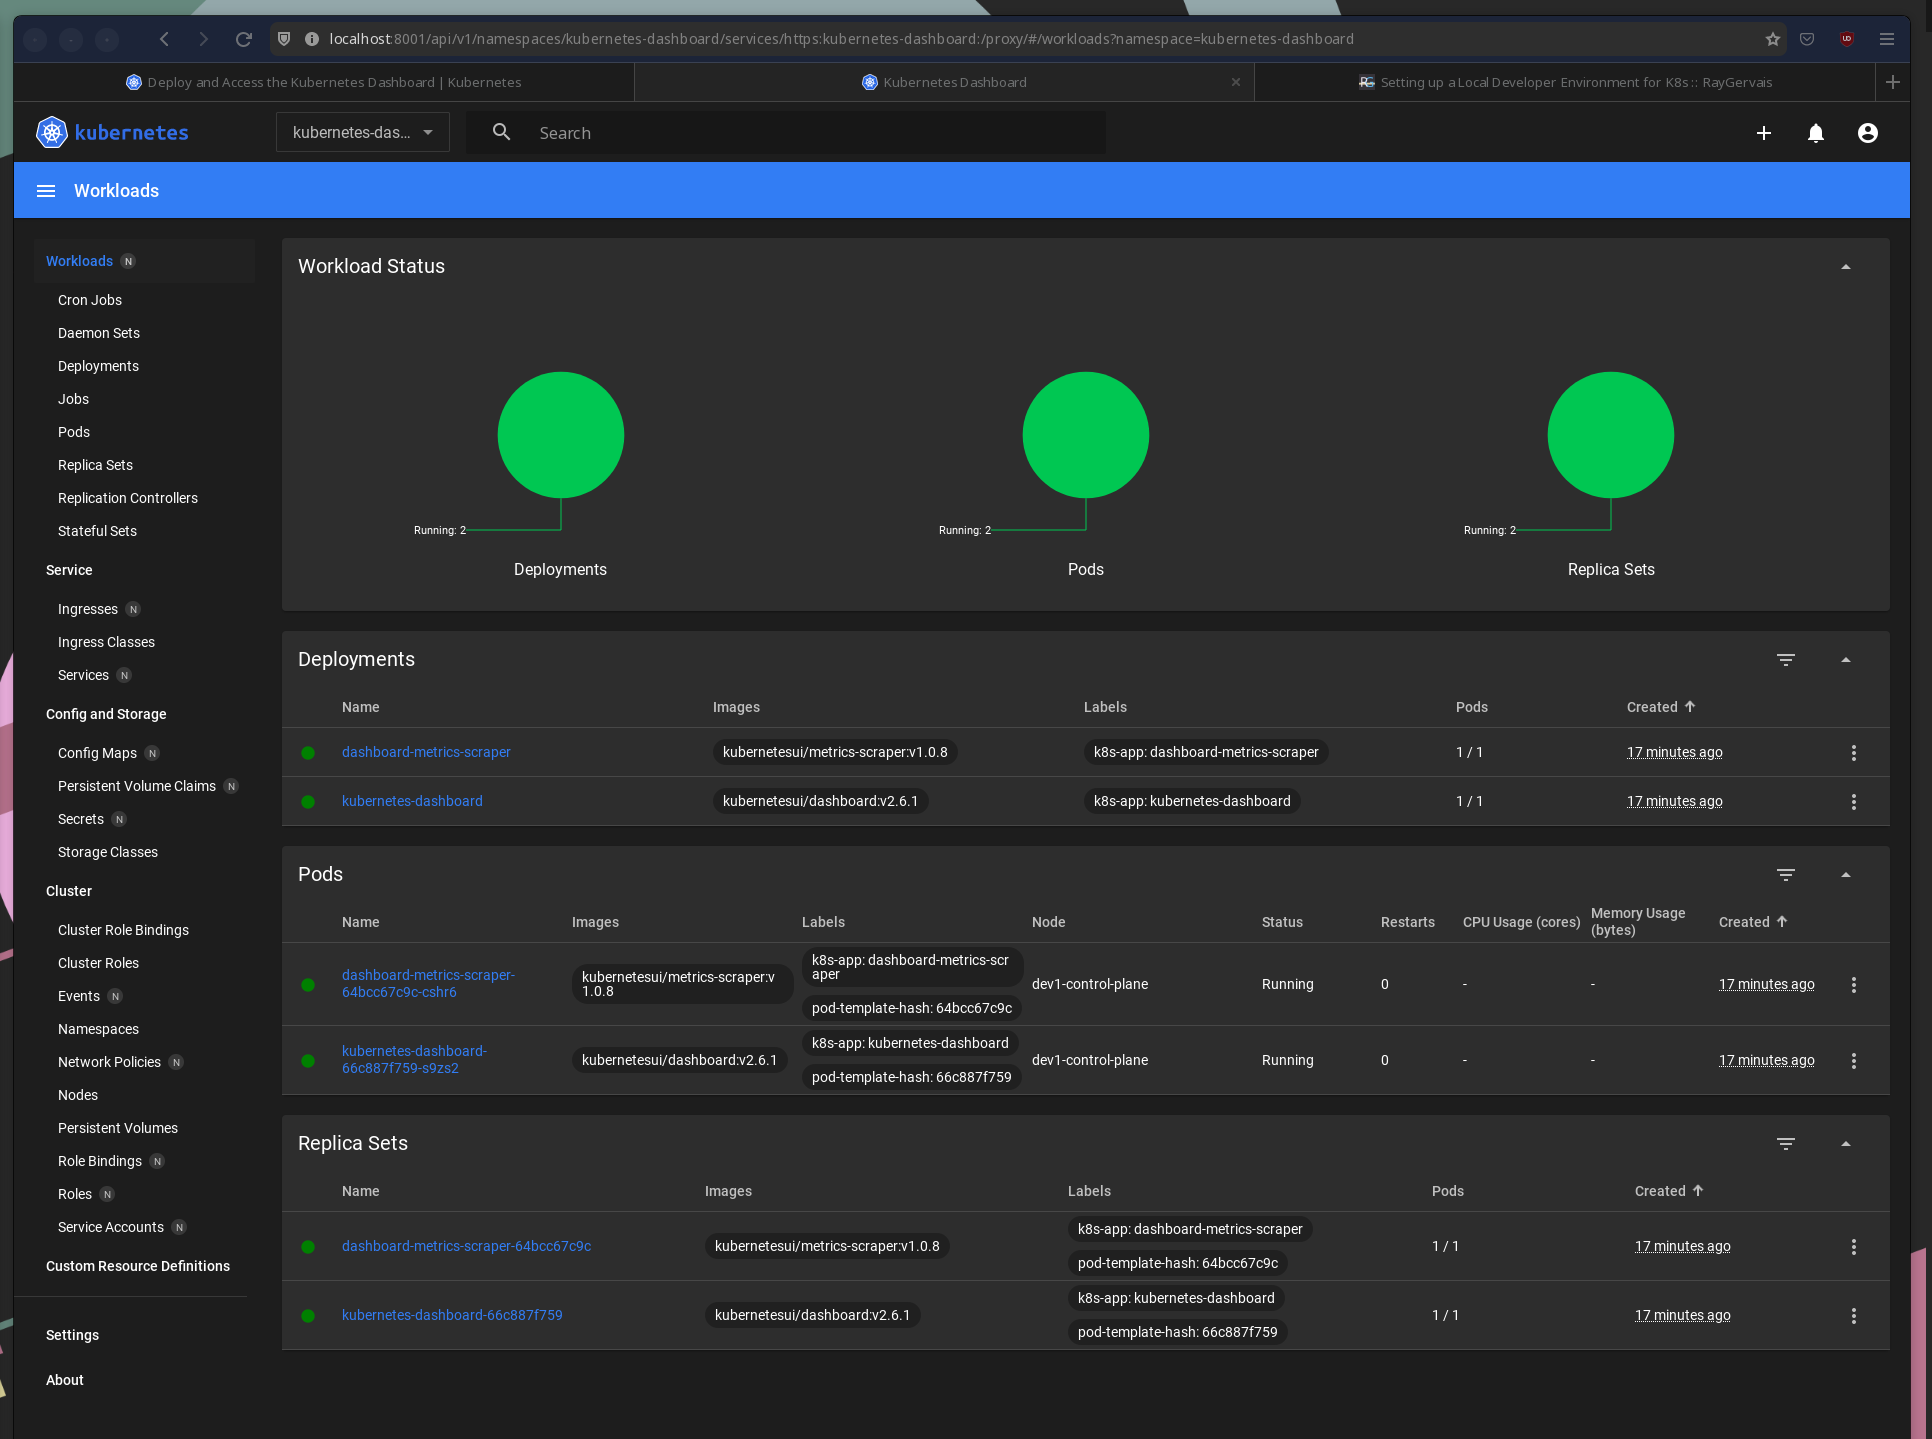Open the filter icon in Replica Sets card
Screen dimensions: 1932x1439
pos(1786,1144)
